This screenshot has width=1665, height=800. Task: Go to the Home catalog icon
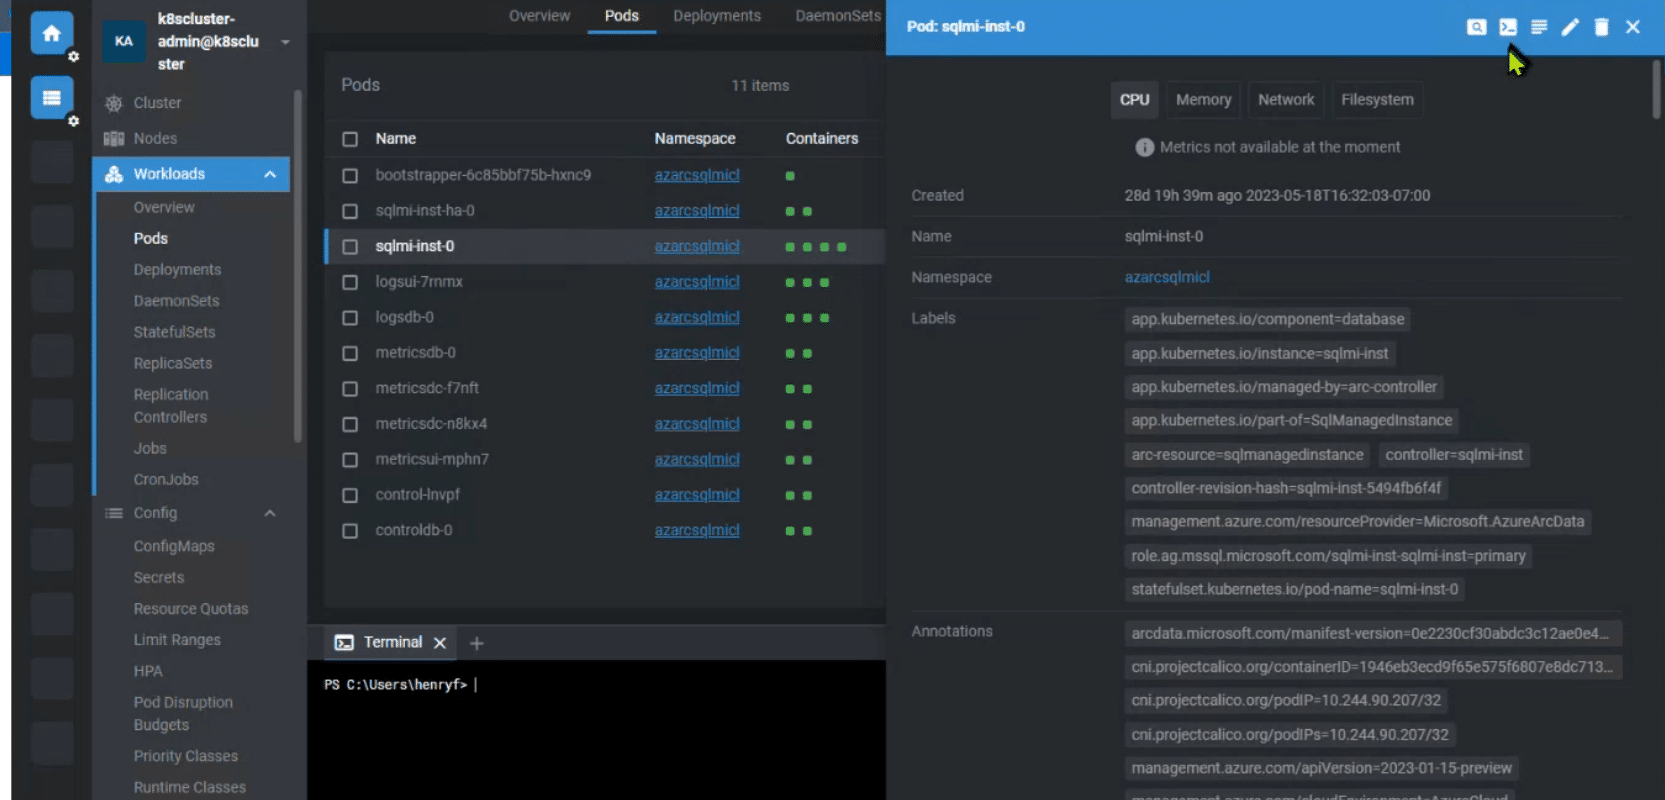point(51,33)
